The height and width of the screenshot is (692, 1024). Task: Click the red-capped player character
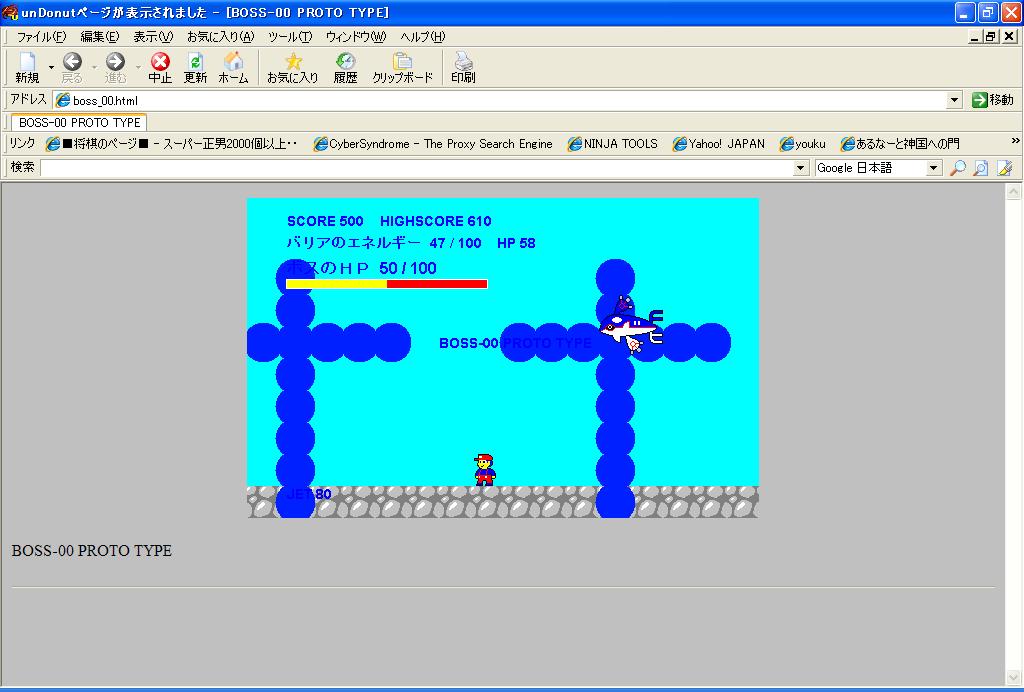click(x=485, y=469)
